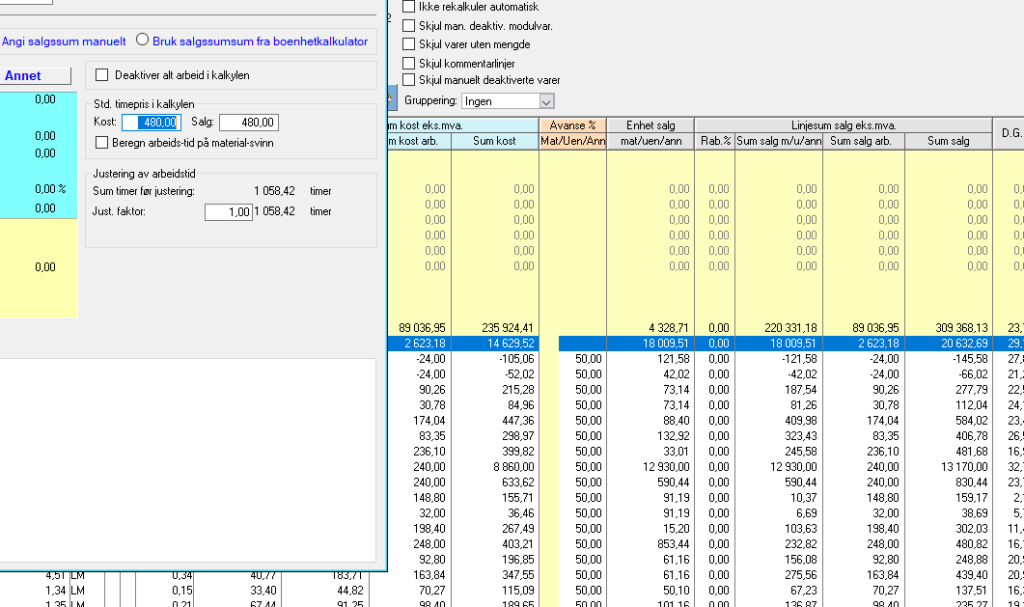Click the Kost hourly price field
The width and height of the screenshot is (1024, 607).
(150, 123)
